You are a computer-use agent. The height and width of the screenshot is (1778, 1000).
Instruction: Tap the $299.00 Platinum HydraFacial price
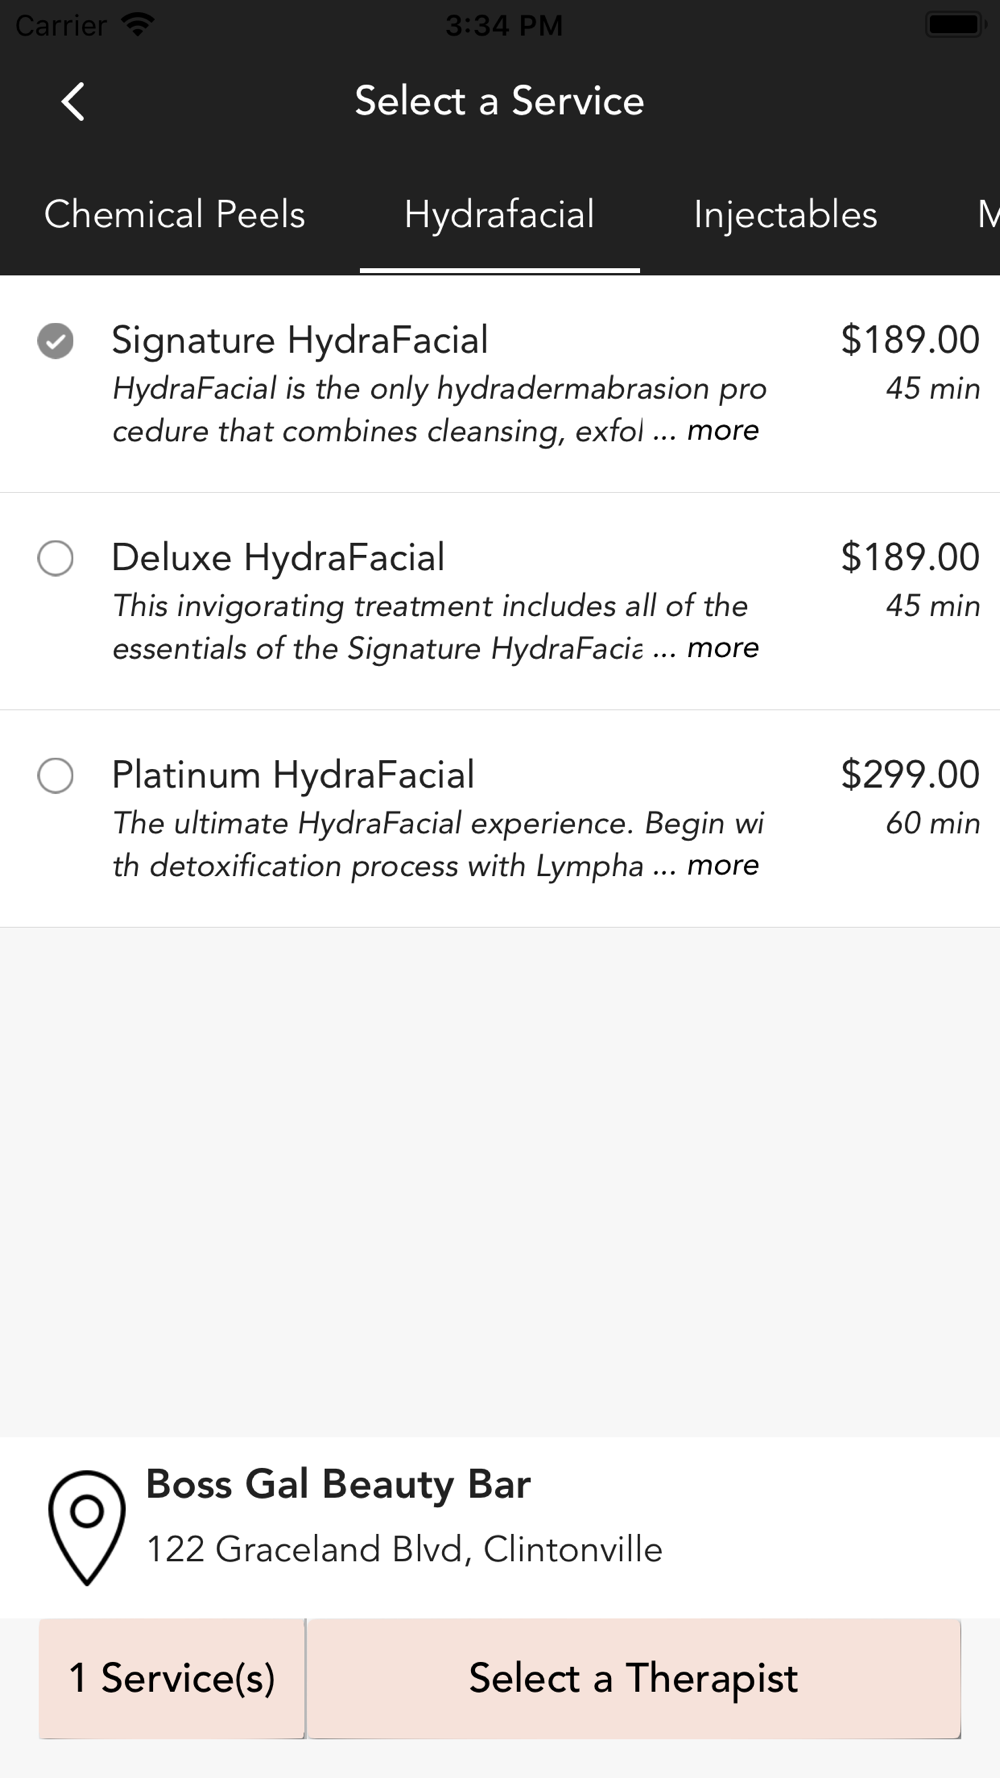point(910,774)
